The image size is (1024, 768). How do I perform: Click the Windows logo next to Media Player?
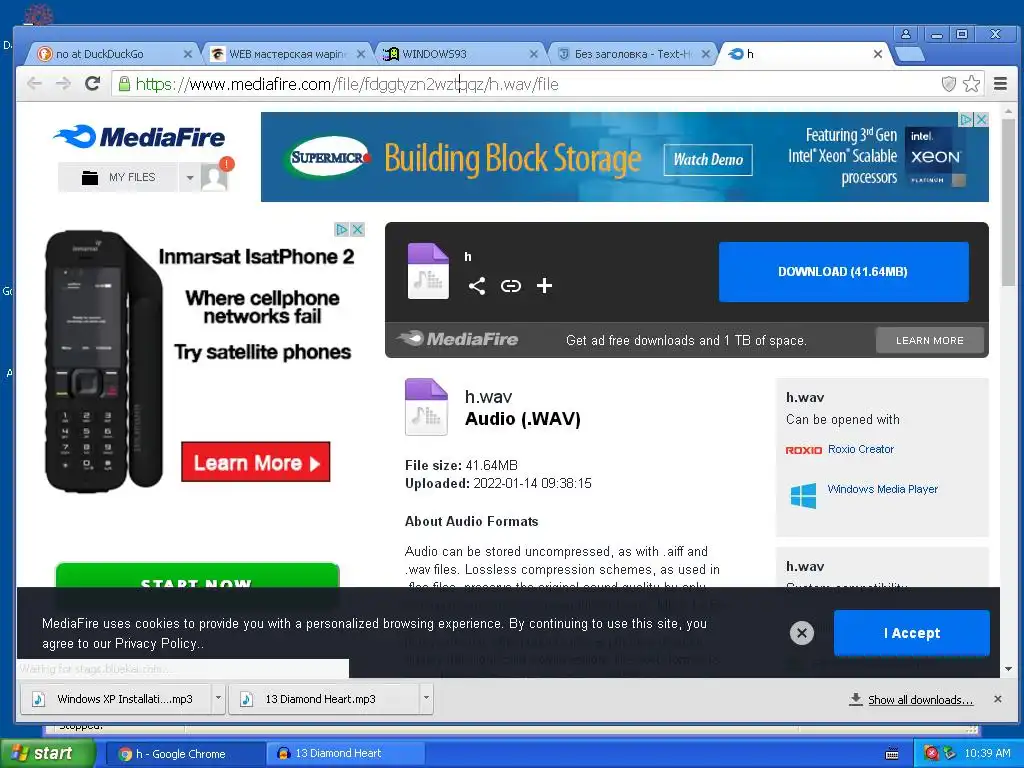click(x=803, y=495)
